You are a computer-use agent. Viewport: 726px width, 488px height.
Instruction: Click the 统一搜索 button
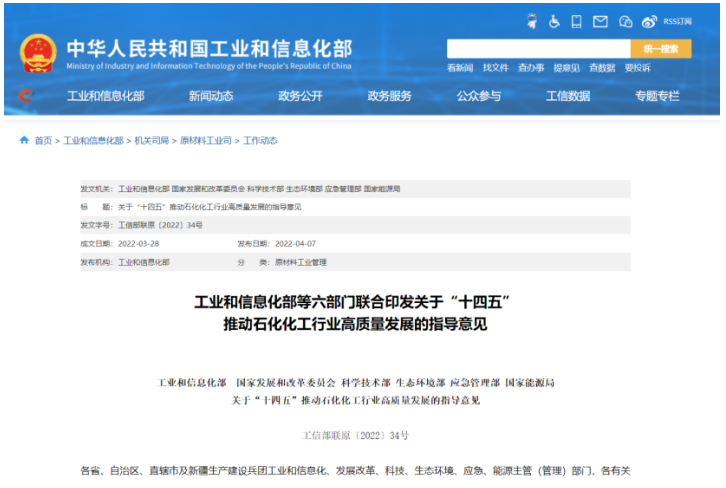(x=661, y=49)
